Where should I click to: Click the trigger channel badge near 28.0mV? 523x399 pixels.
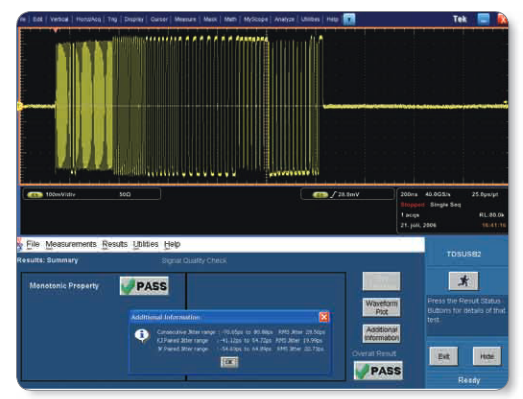point(320,195)
